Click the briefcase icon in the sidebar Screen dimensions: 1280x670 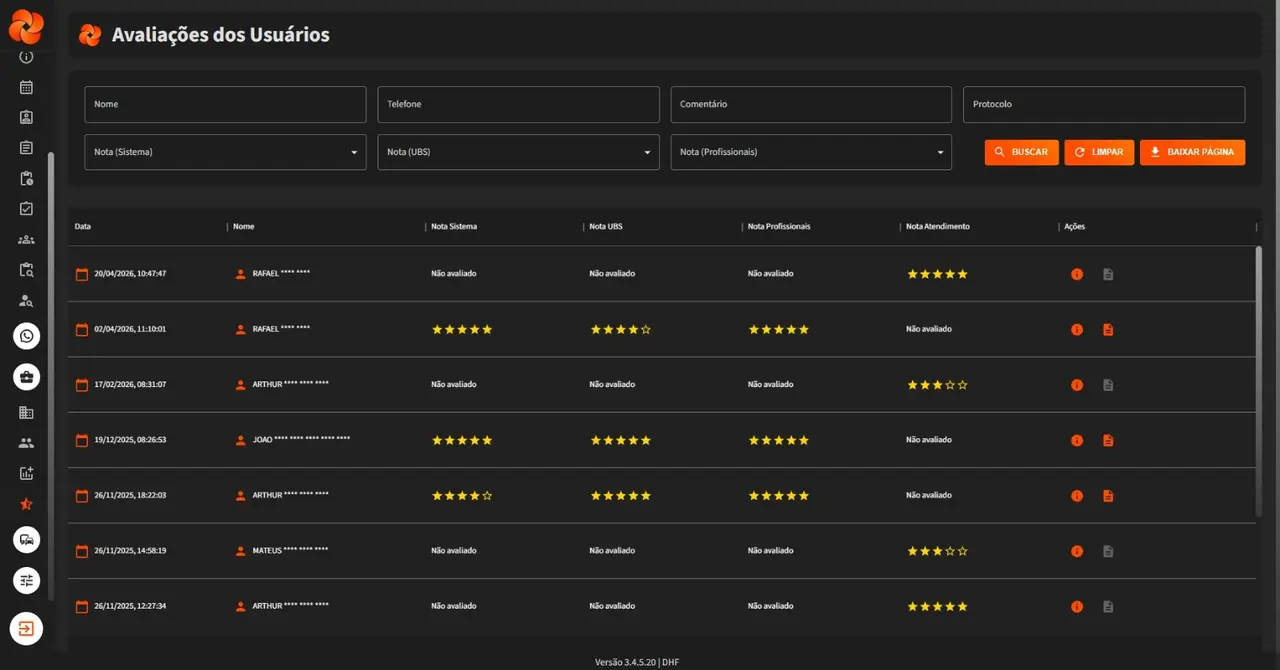[26, 377]
